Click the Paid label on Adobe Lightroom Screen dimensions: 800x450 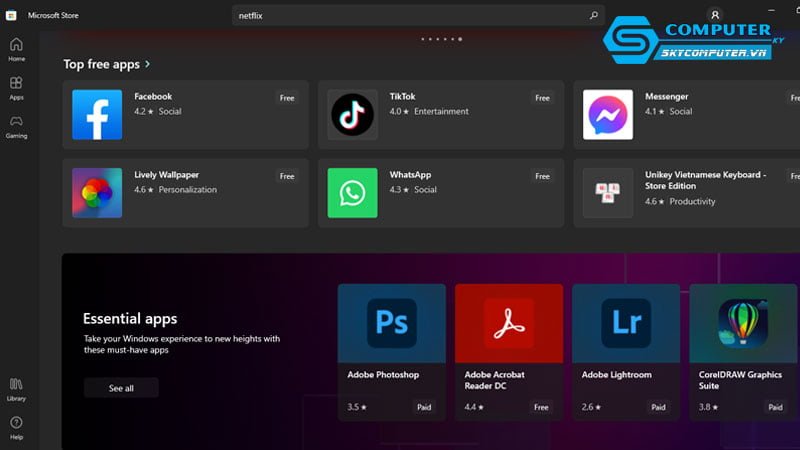(x=658, y=407)
